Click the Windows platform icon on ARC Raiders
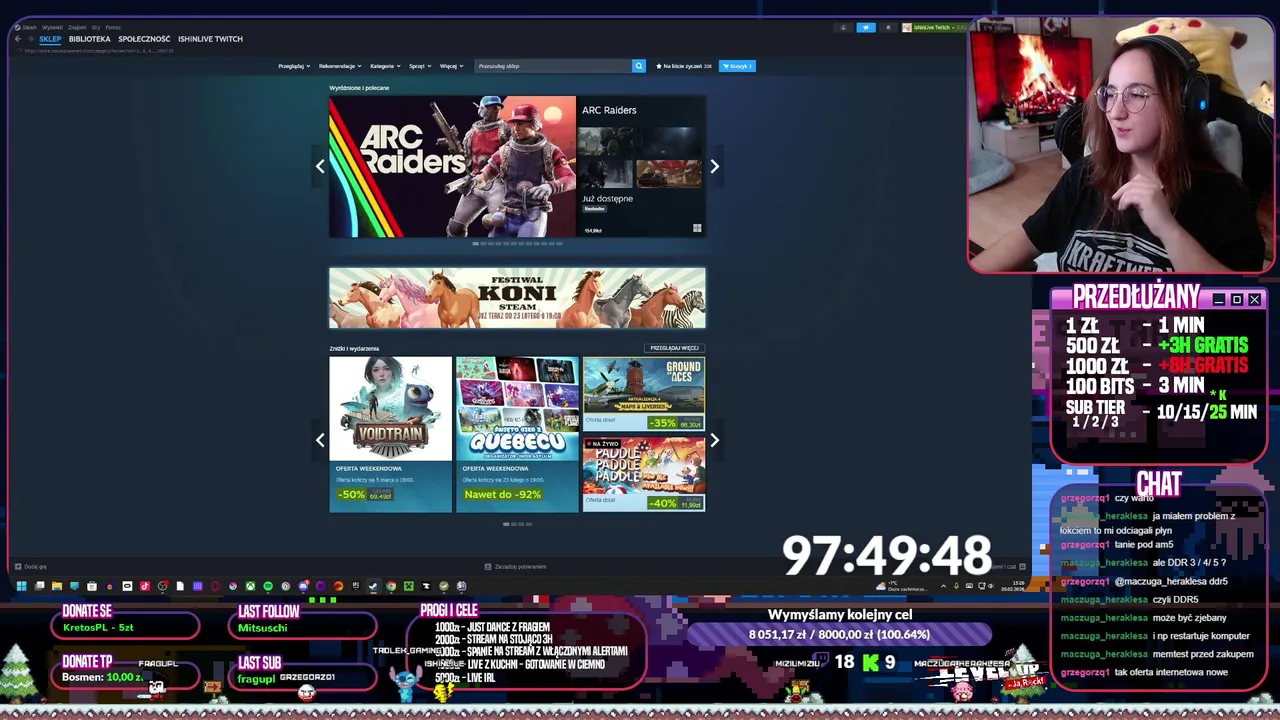Viewport: 1280px width, 720px height. 696,229
